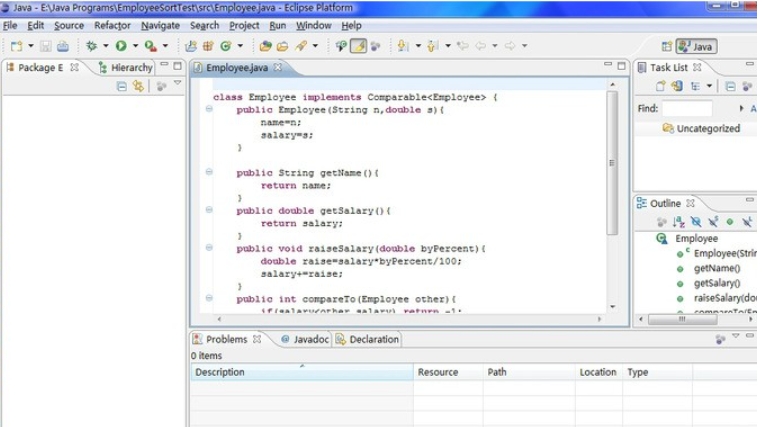Image resolution: width=762 pixels, height=427 pixels.
Task: Open the Project menu
Action: [x=244, y=25]
